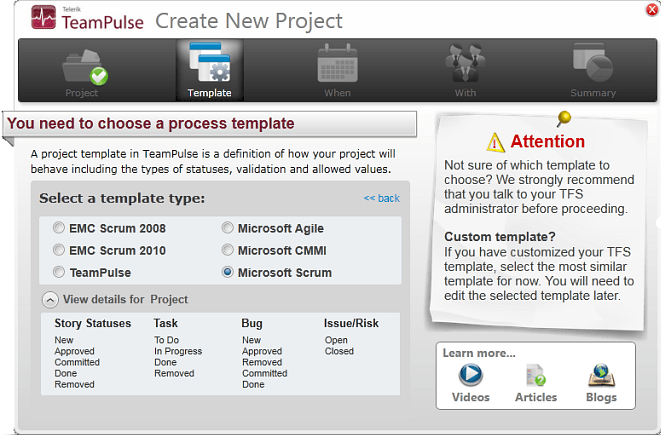Click the To Do task status
Screen dimensions: 661x435
[x=167, y=340]
